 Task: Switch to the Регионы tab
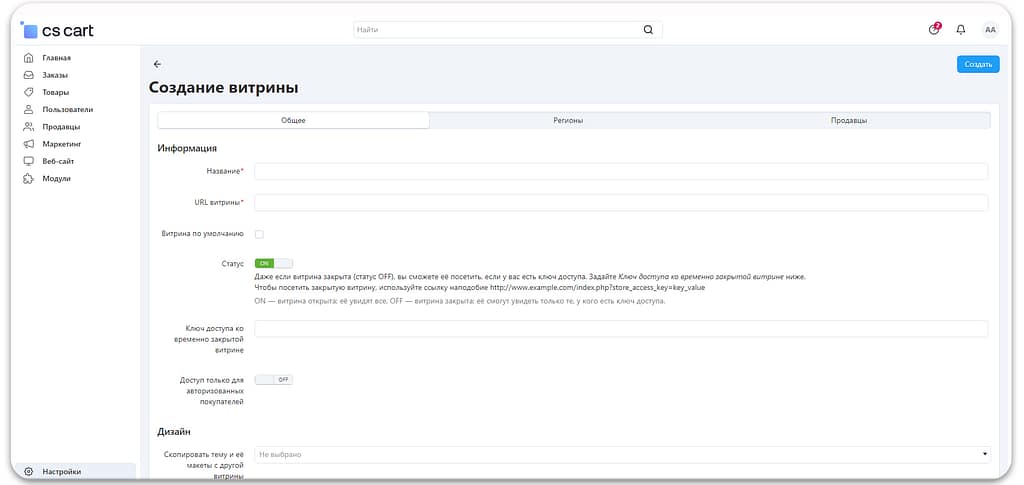568,120
